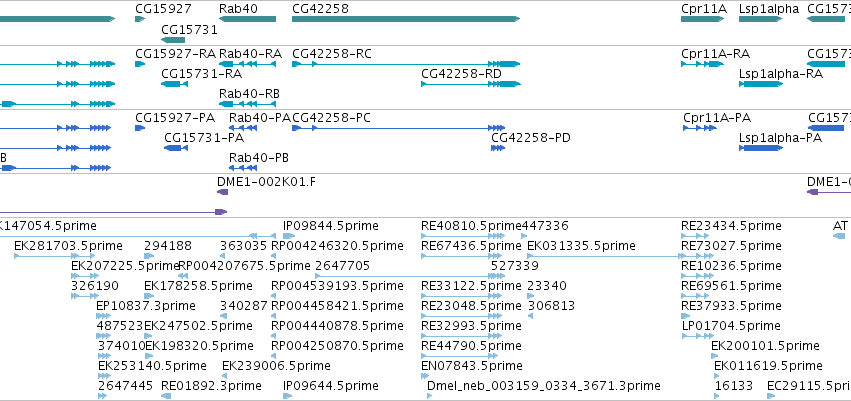The width and height of the screenshot is (851, 401).
Task: Click the Dmel_neb_003159_0334_3671.3prime label
Action: click(x=544, y=386)
